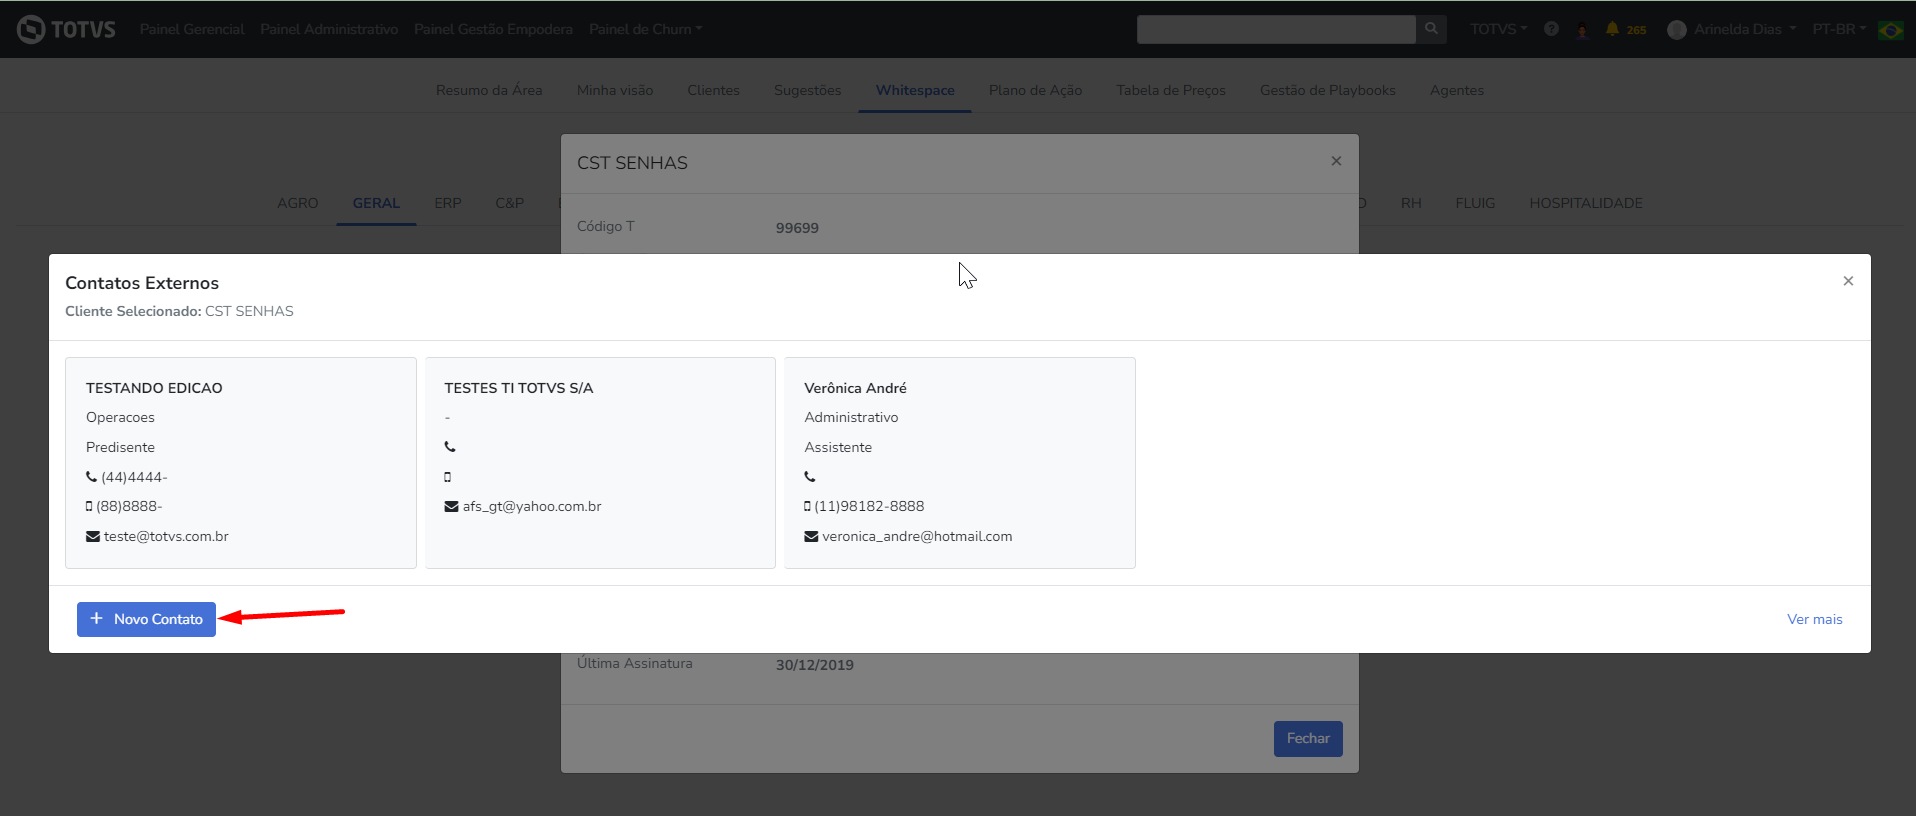Image resolution: width=1916 pixels, height=816 pixels.
Task: Select the Plano de Ação tab
Action: coord(1035,90)
